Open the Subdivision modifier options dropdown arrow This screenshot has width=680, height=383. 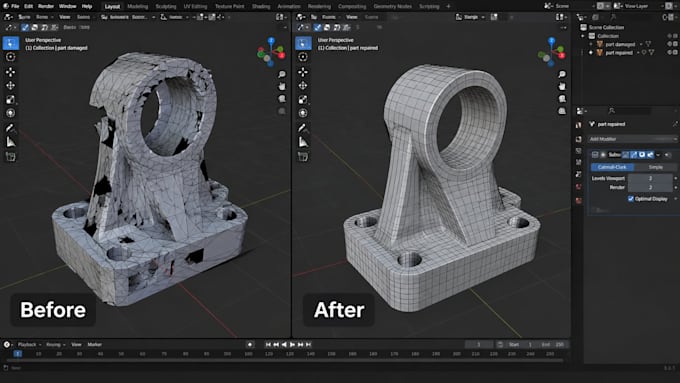(658, 155)
